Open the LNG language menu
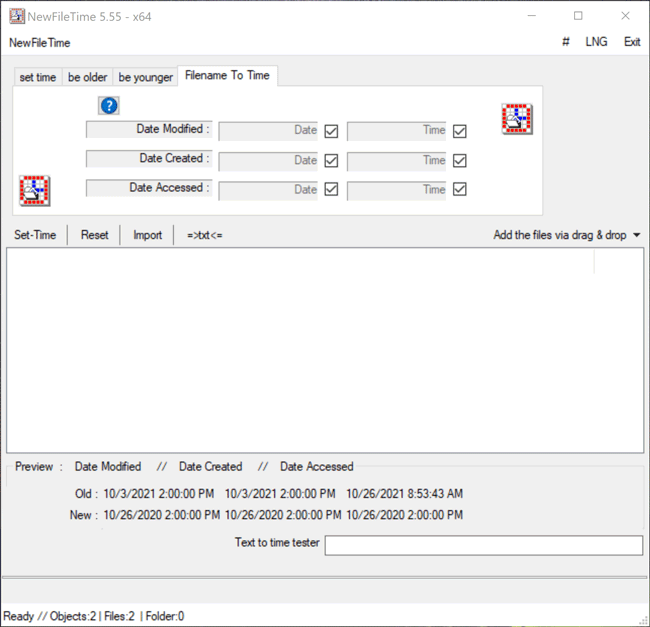 coord(596,42)
